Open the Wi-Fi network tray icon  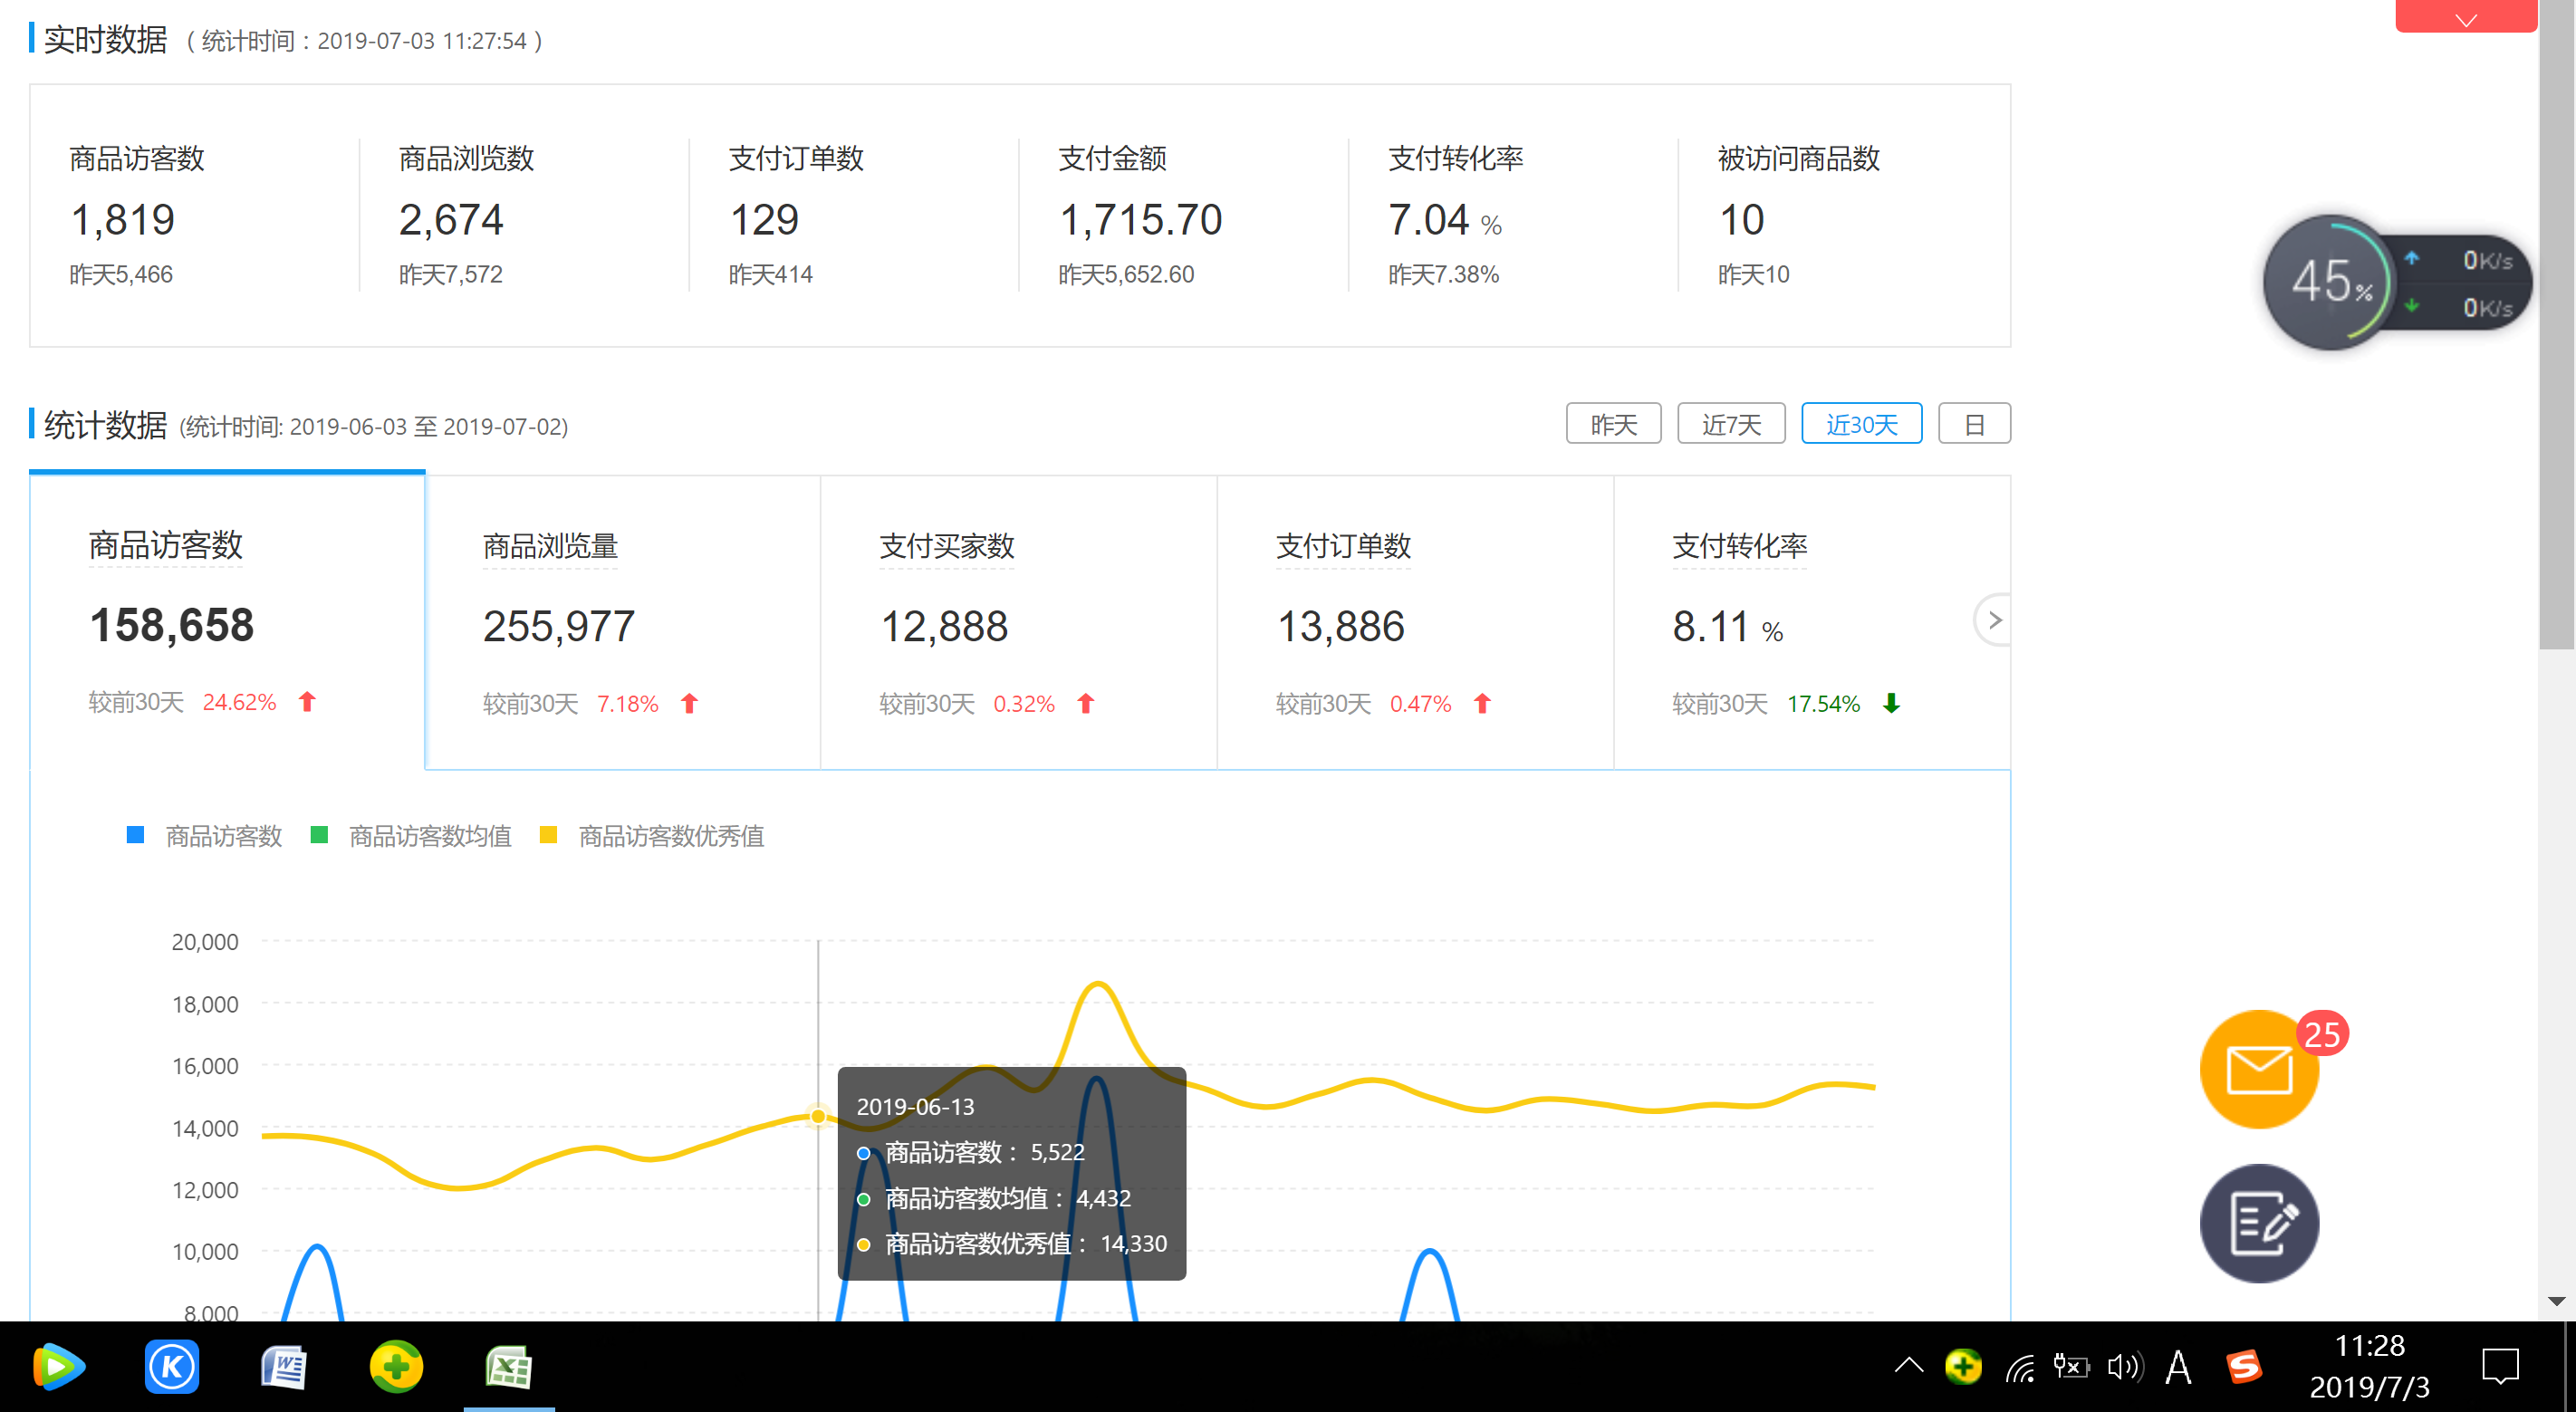tap(2019, 1366)
